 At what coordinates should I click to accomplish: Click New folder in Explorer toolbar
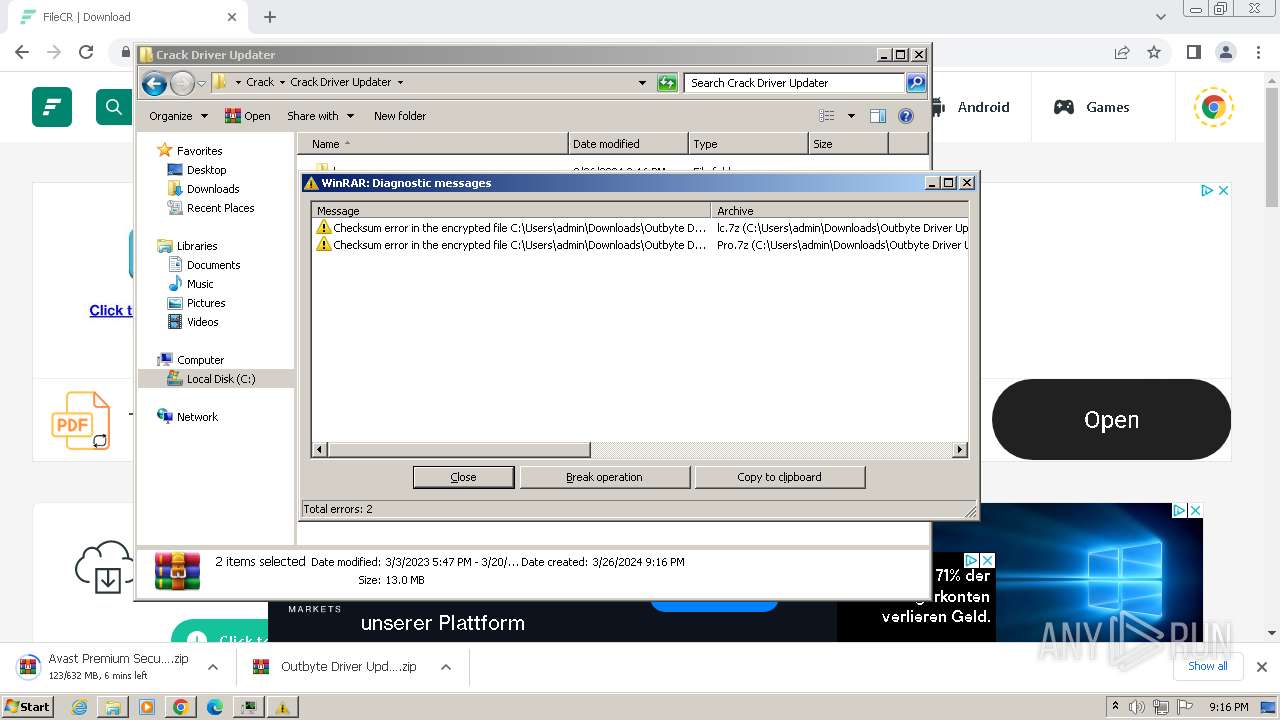[400, 116]
